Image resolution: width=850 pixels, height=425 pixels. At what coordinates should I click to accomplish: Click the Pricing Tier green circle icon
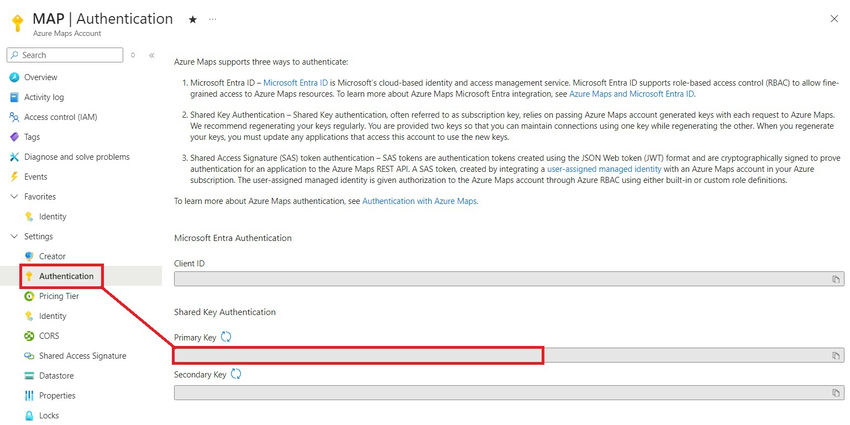(x=29, y=296)
